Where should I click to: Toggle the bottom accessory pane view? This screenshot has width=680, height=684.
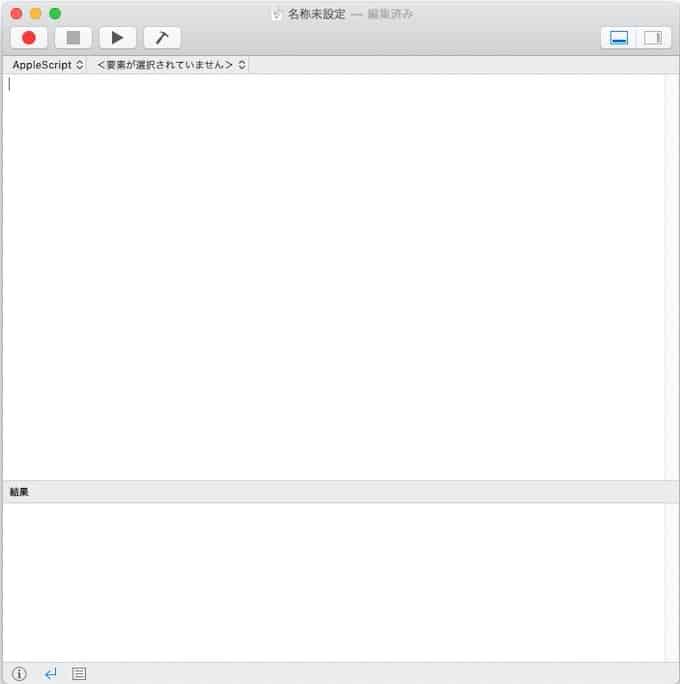click(x=619, y=38)
